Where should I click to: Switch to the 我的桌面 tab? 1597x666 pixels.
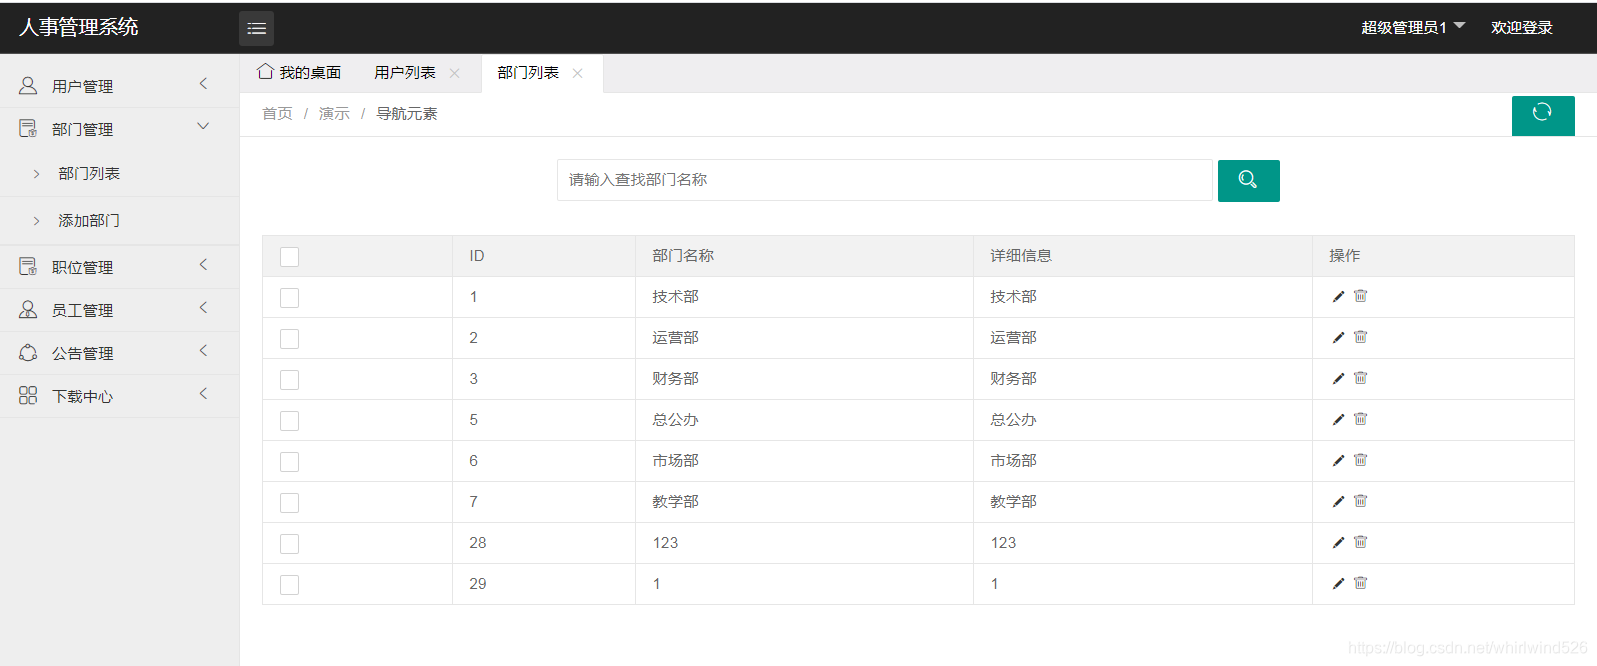pos(299,73)
